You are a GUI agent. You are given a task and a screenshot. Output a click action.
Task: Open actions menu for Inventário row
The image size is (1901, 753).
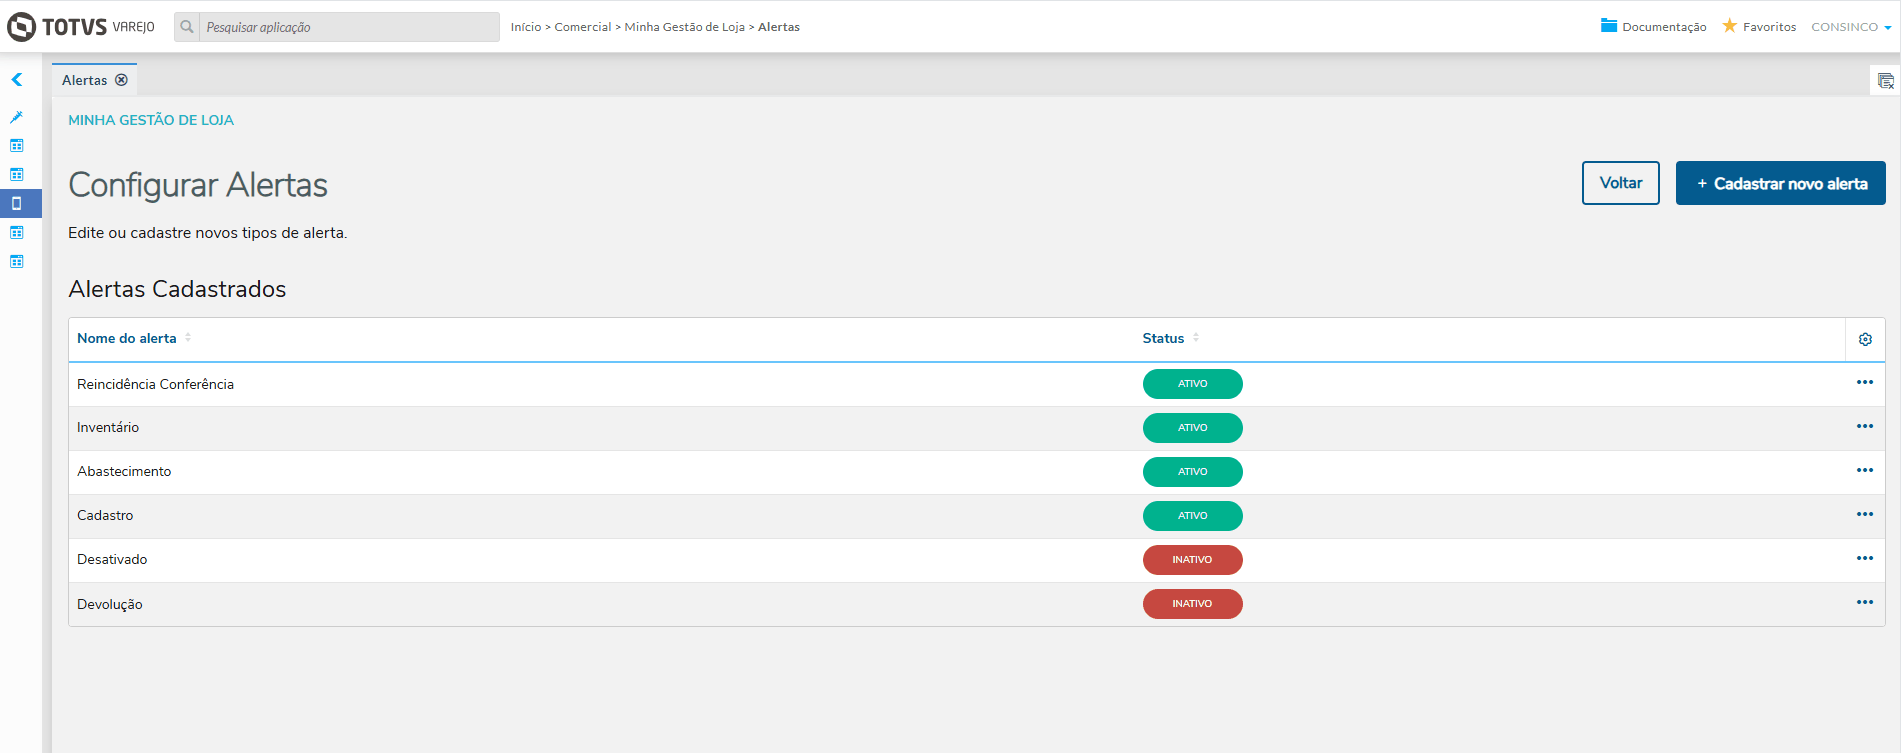pos(1865,426)
